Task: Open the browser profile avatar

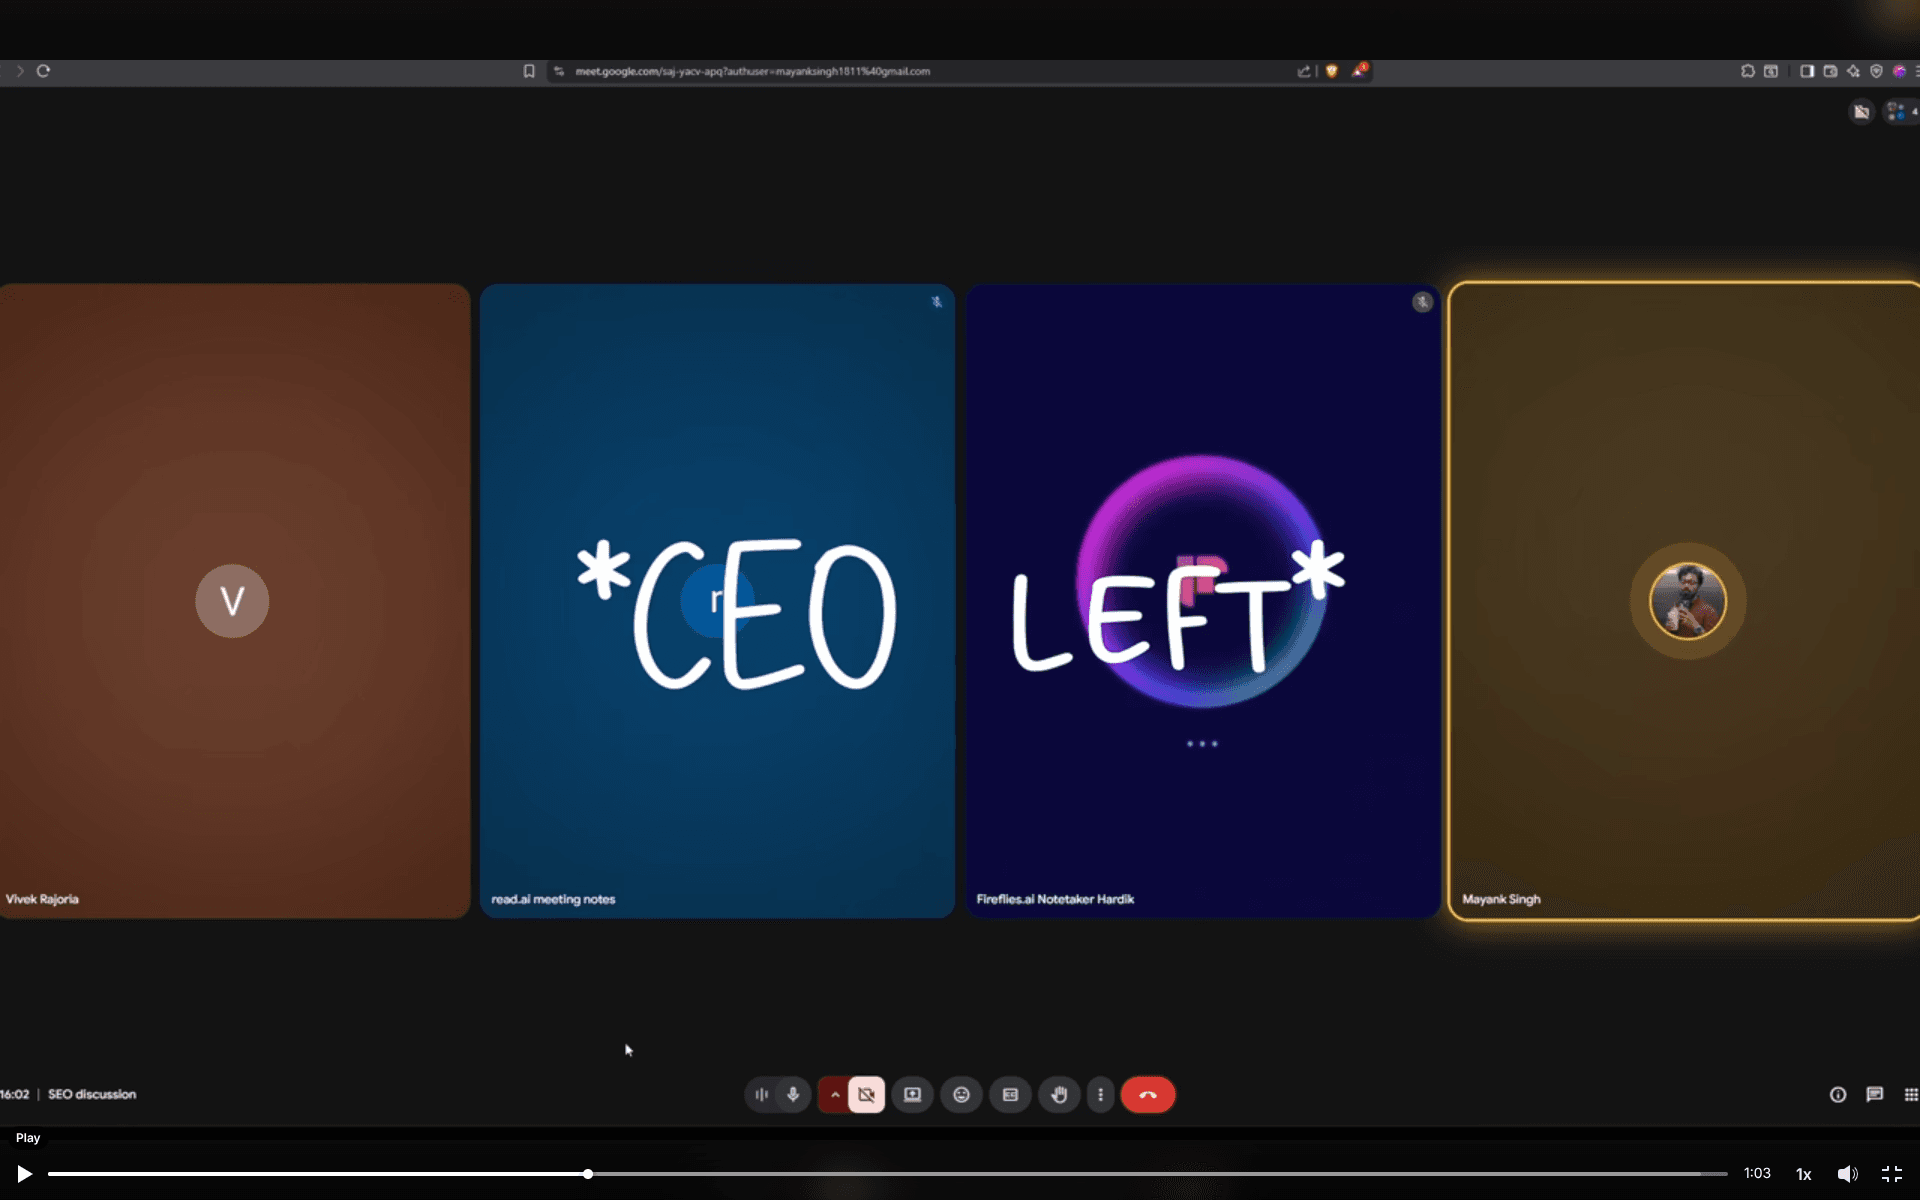Action: coord(1899,71)
